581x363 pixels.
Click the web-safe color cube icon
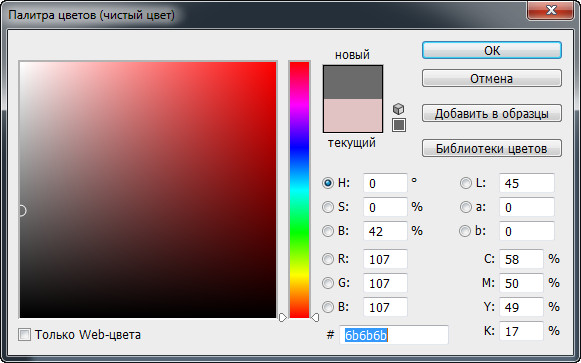click(398, 109)
